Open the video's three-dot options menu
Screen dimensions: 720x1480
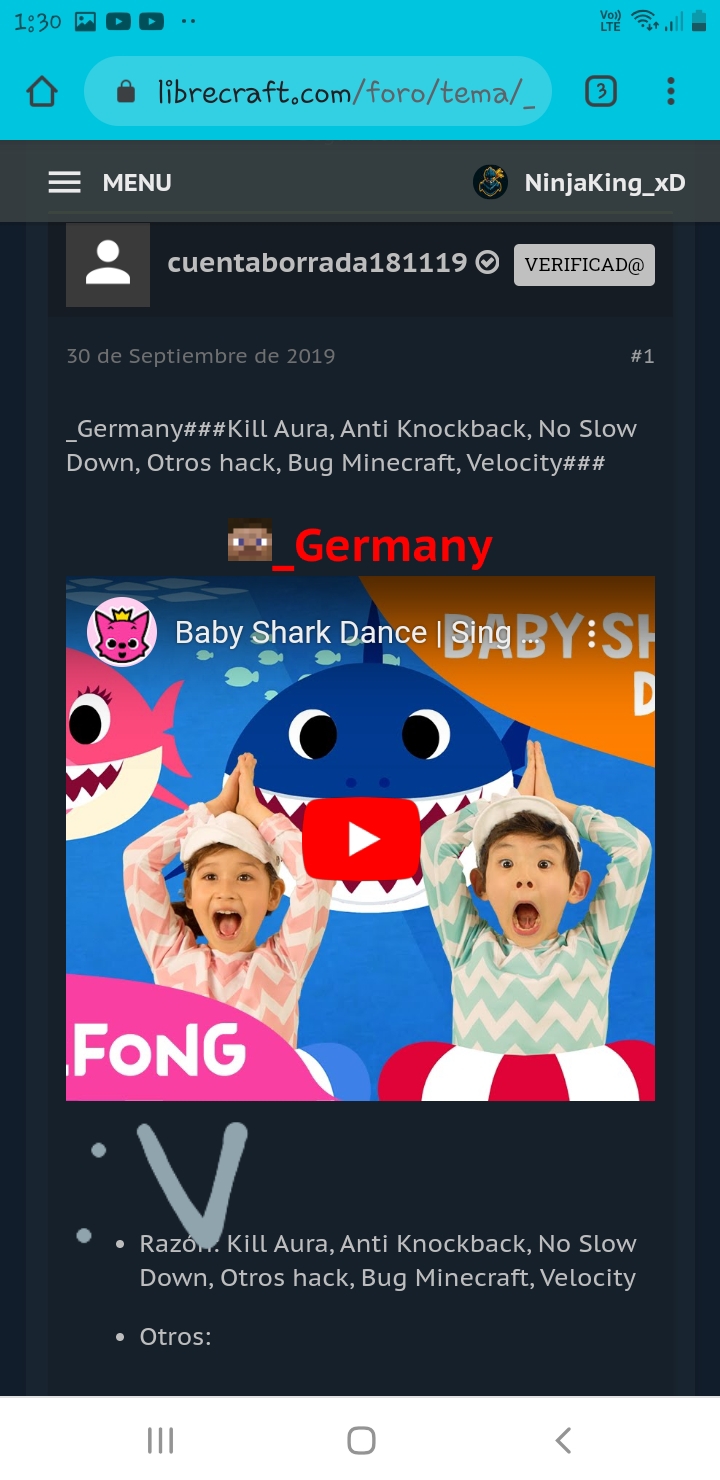592,633
